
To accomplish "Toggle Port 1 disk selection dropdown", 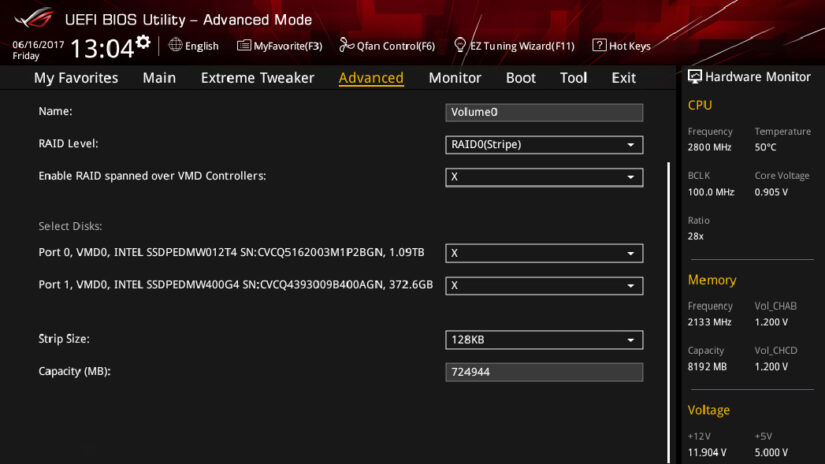I will tap(543, 285).
